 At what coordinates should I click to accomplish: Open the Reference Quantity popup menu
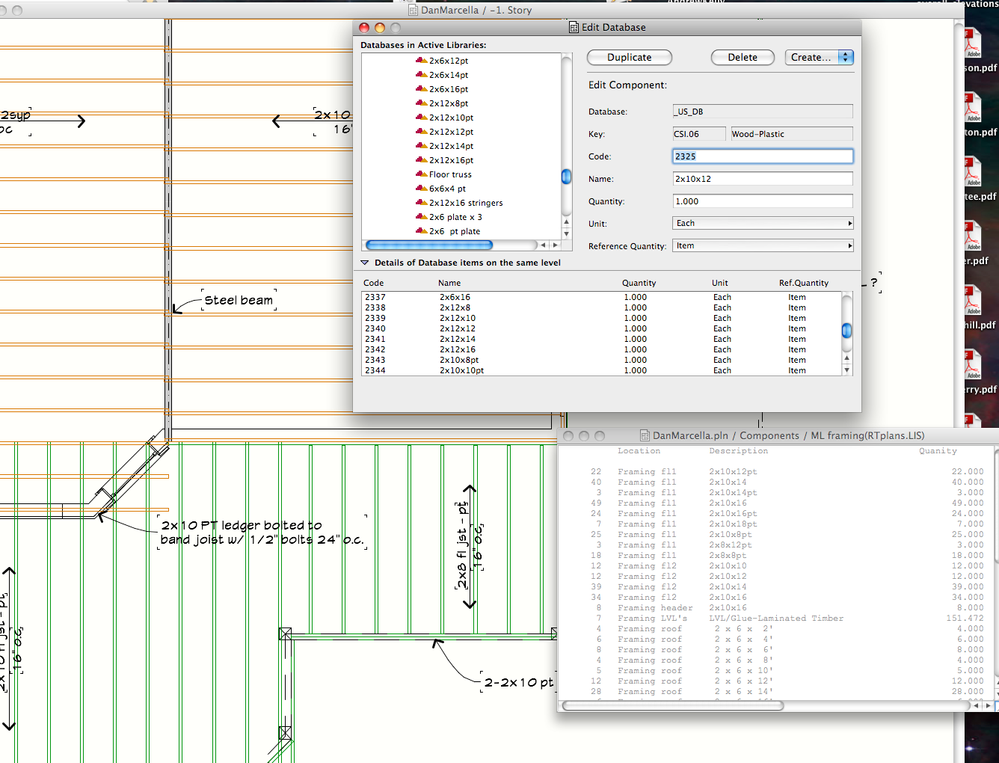coord(762,246)
